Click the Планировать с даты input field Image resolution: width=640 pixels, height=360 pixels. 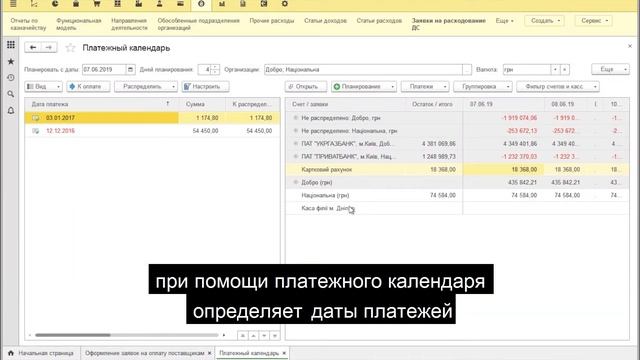104,70
